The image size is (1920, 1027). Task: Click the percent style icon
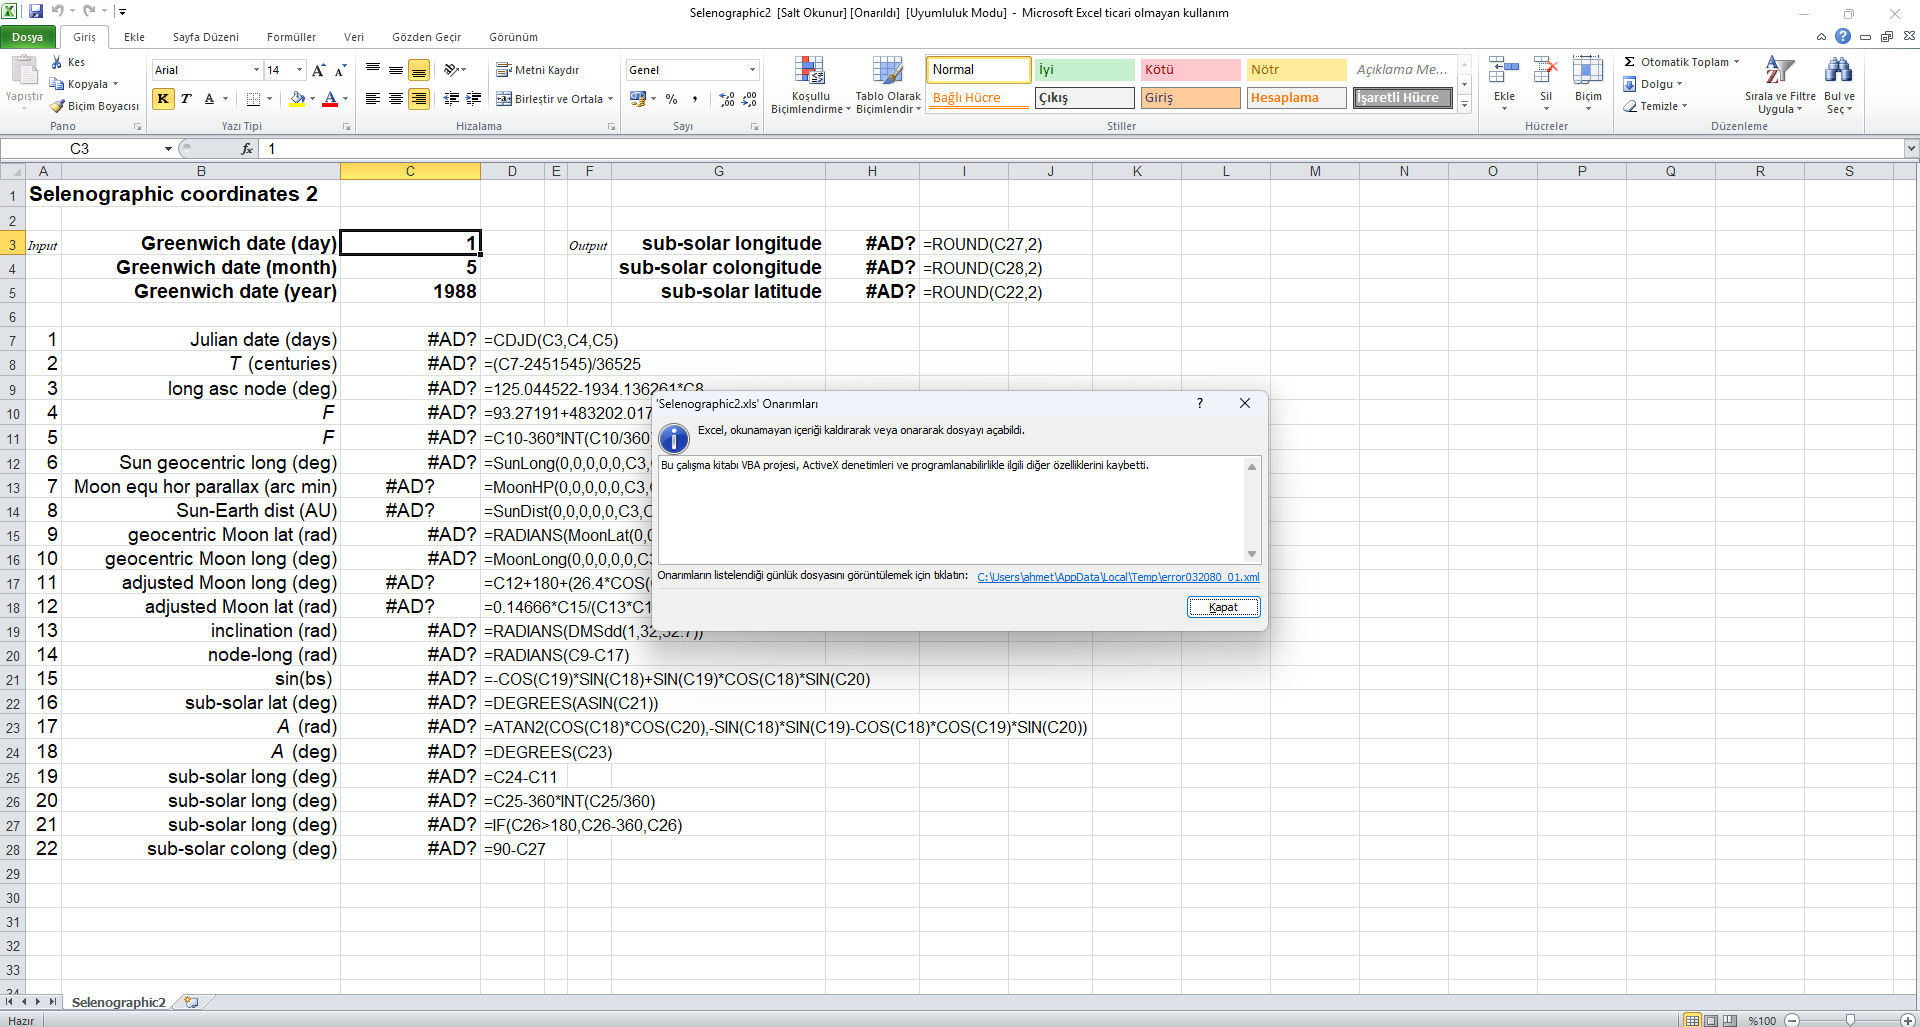pyautogui.click(x=671, y=99)
